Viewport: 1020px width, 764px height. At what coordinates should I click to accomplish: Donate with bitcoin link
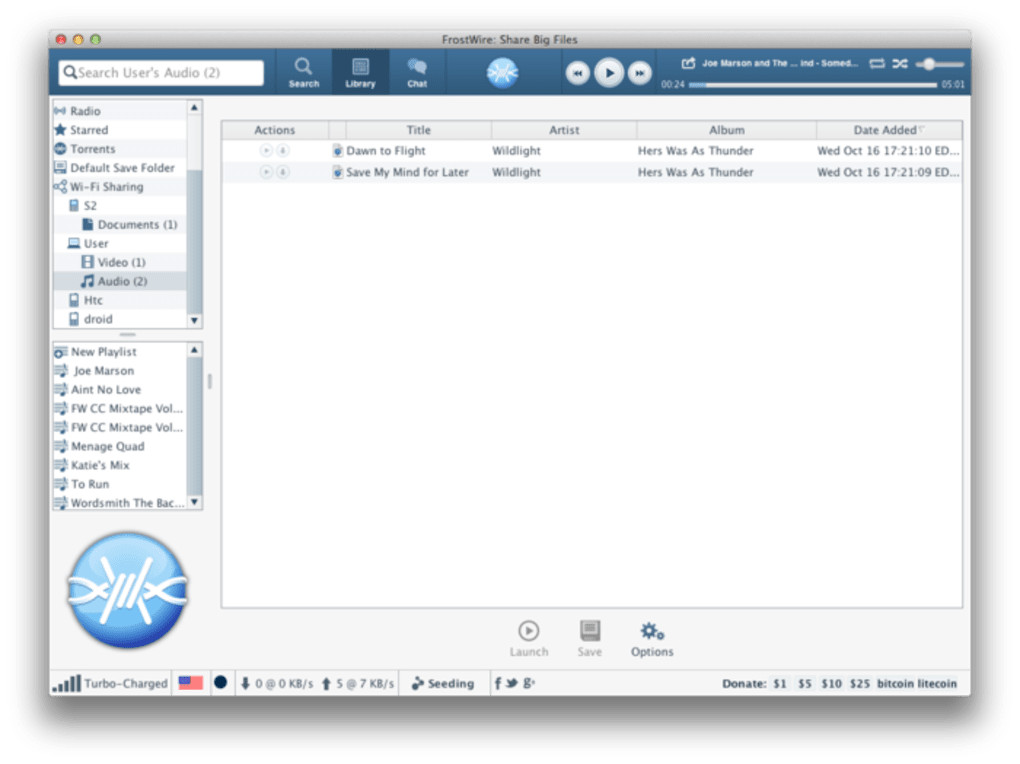[894, 683]
